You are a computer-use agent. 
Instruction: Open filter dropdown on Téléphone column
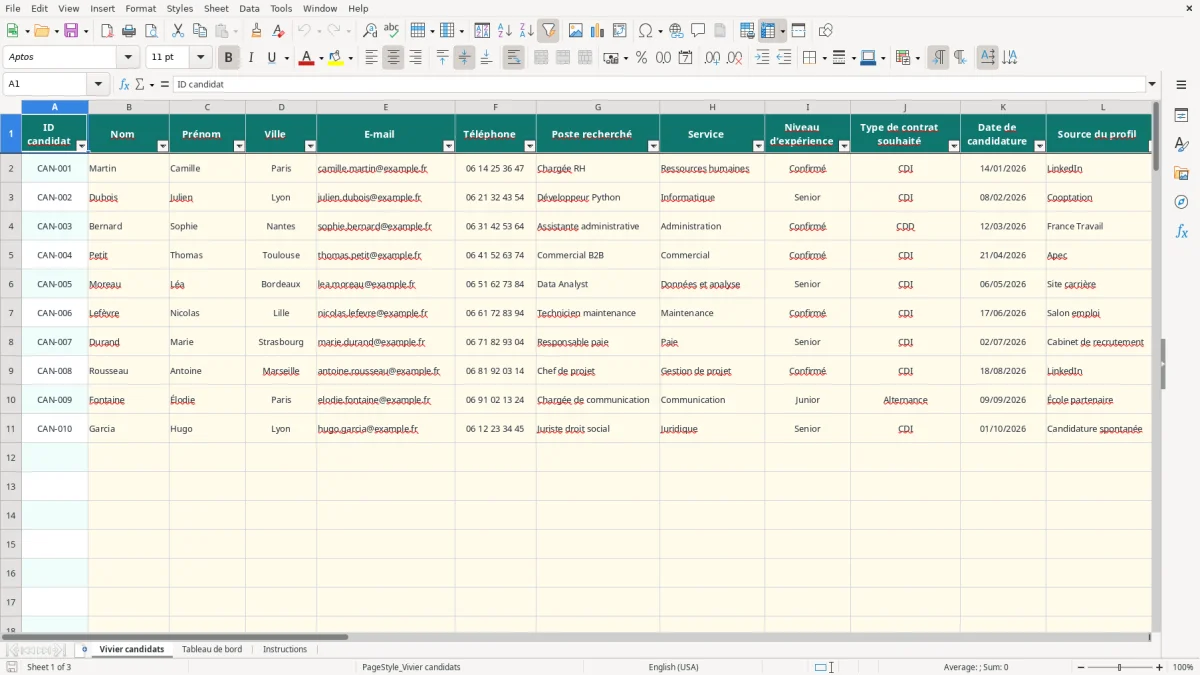point(530,146)
